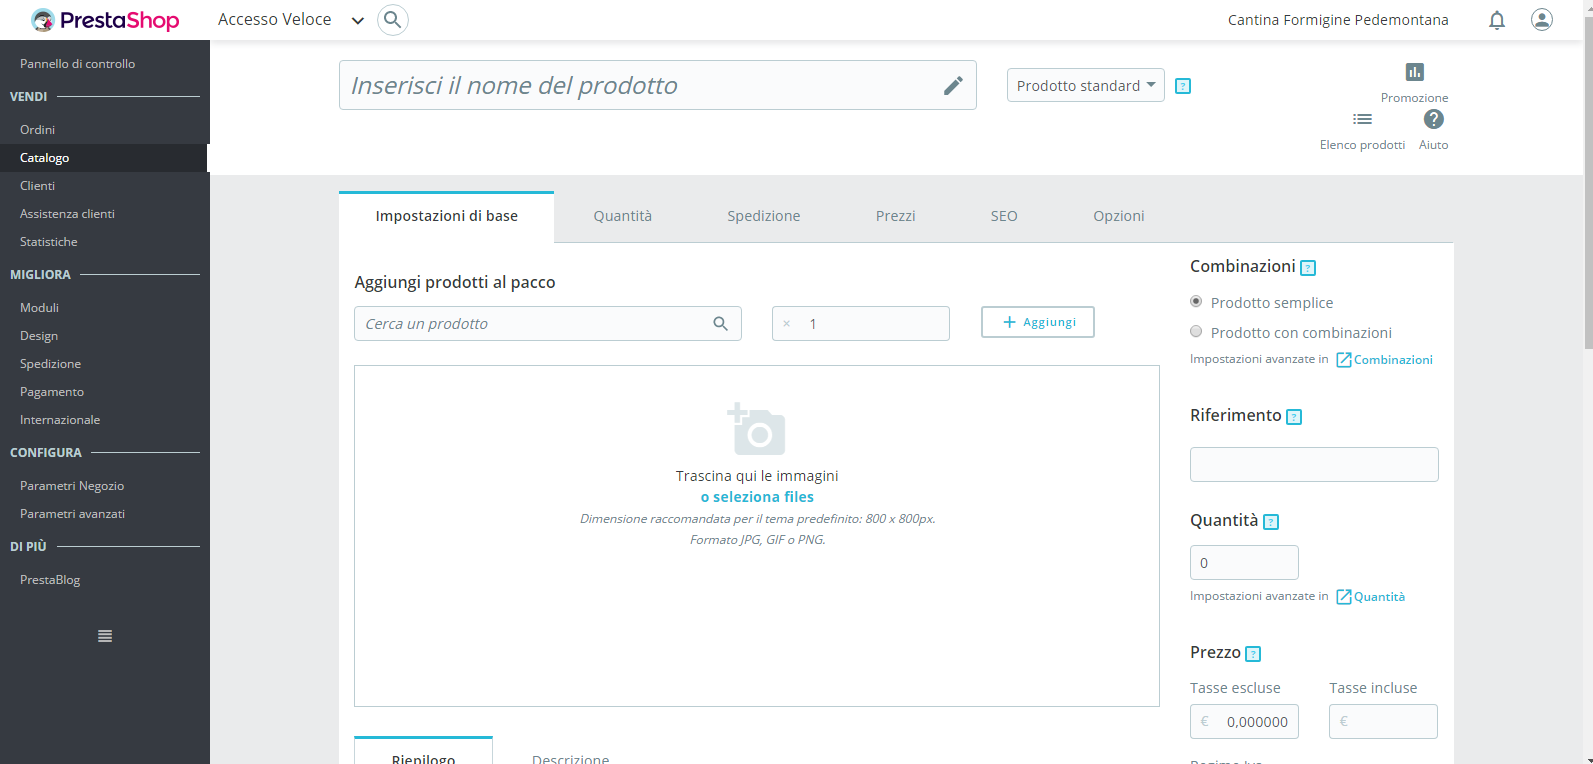Switch to the Spedizione tab
Image resolution: width=1593 pixels, height=764 pixels.
click(x=764, y=216)
